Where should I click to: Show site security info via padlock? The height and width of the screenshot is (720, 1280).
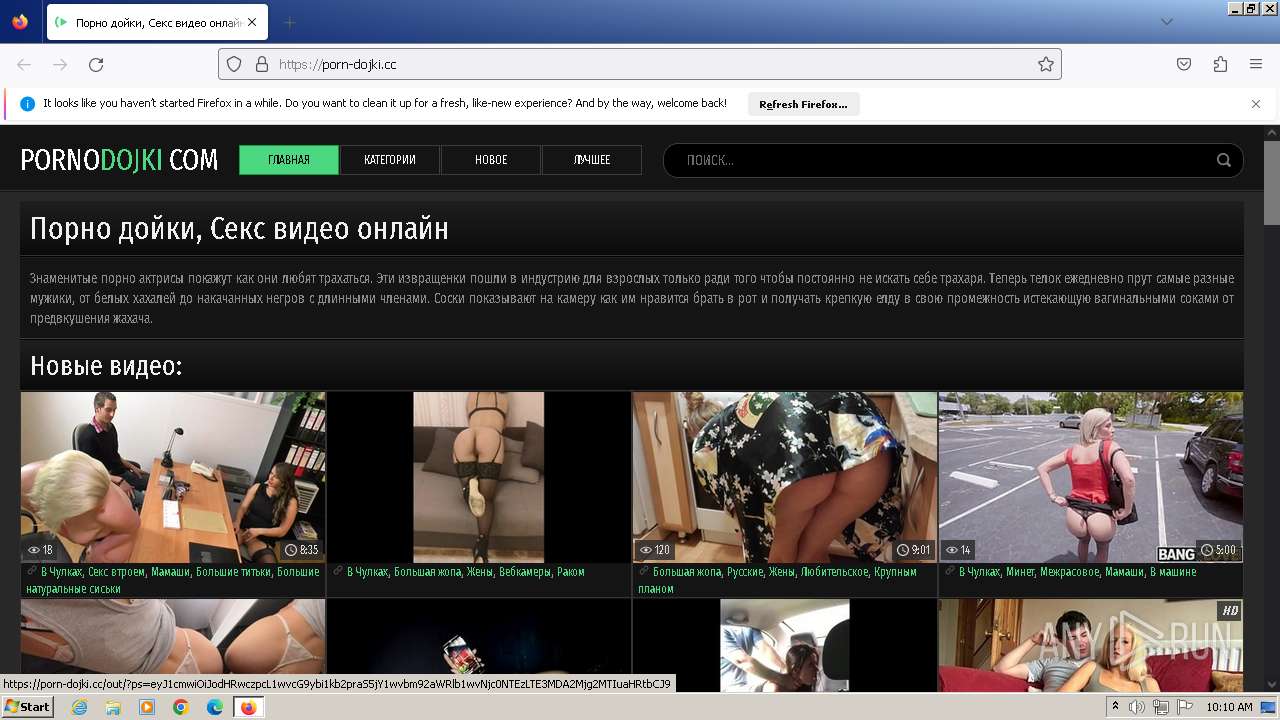pos(262,64)
